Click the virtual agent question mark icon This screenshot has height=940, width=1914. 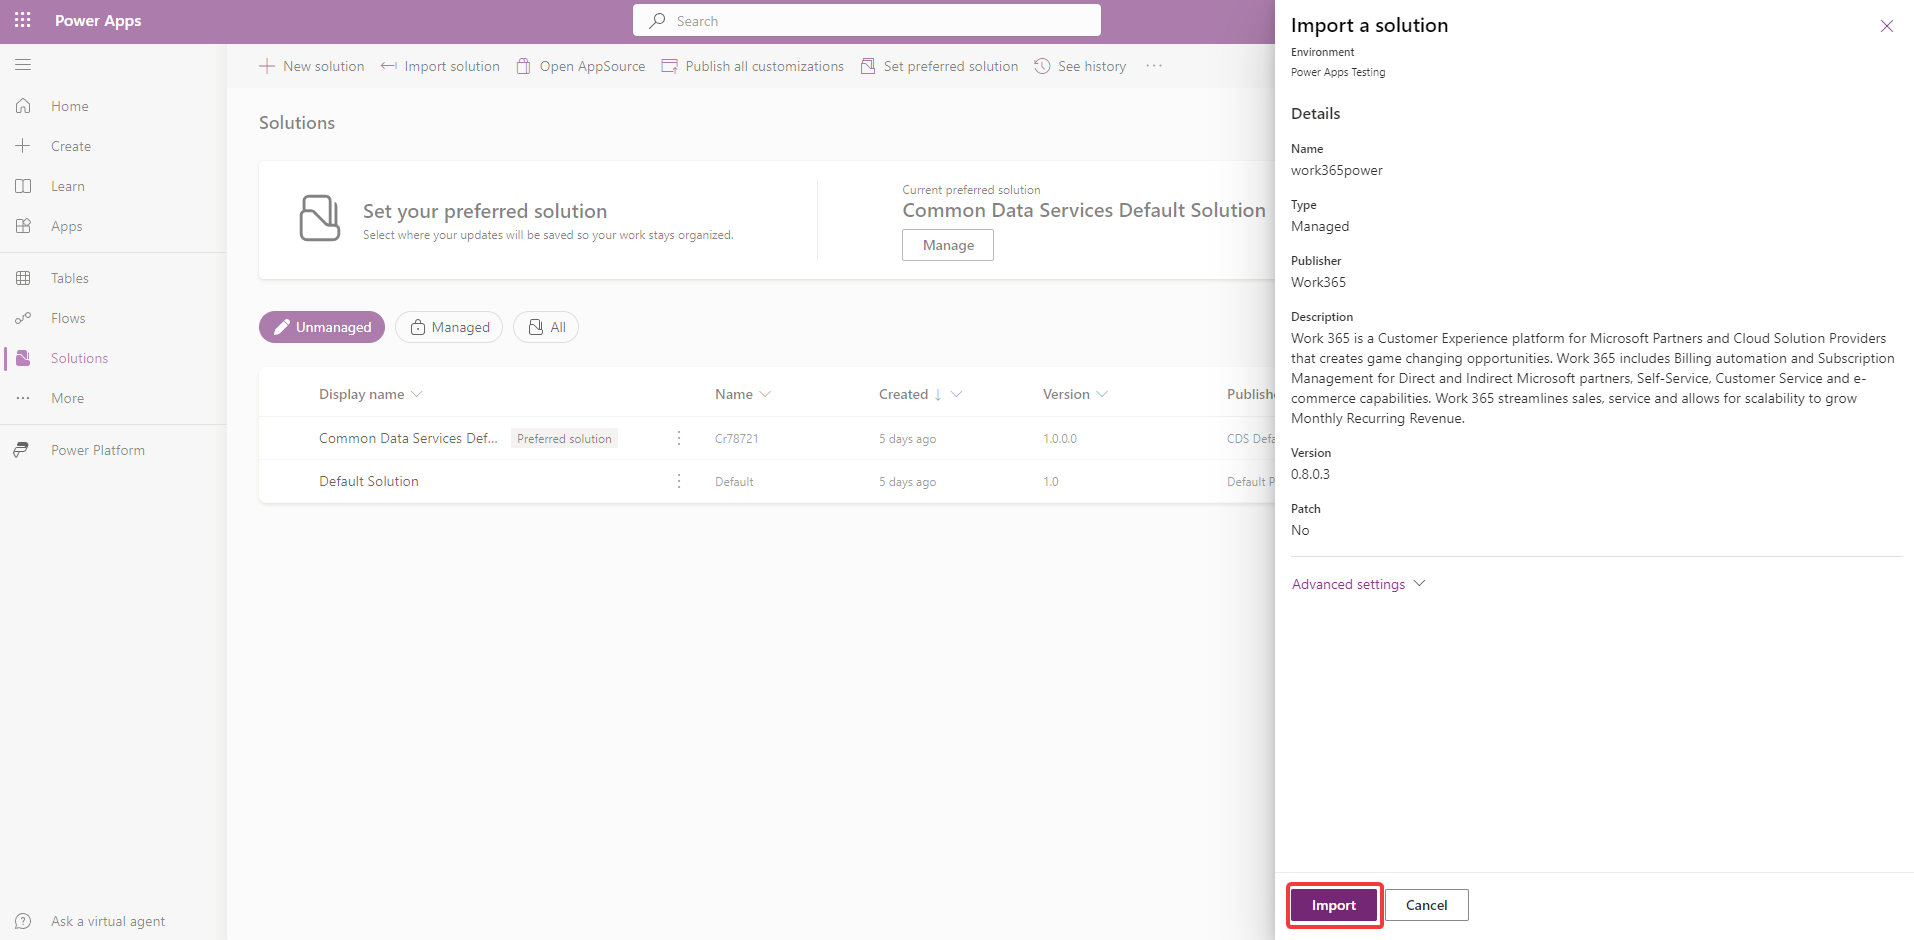pos(23,921)
